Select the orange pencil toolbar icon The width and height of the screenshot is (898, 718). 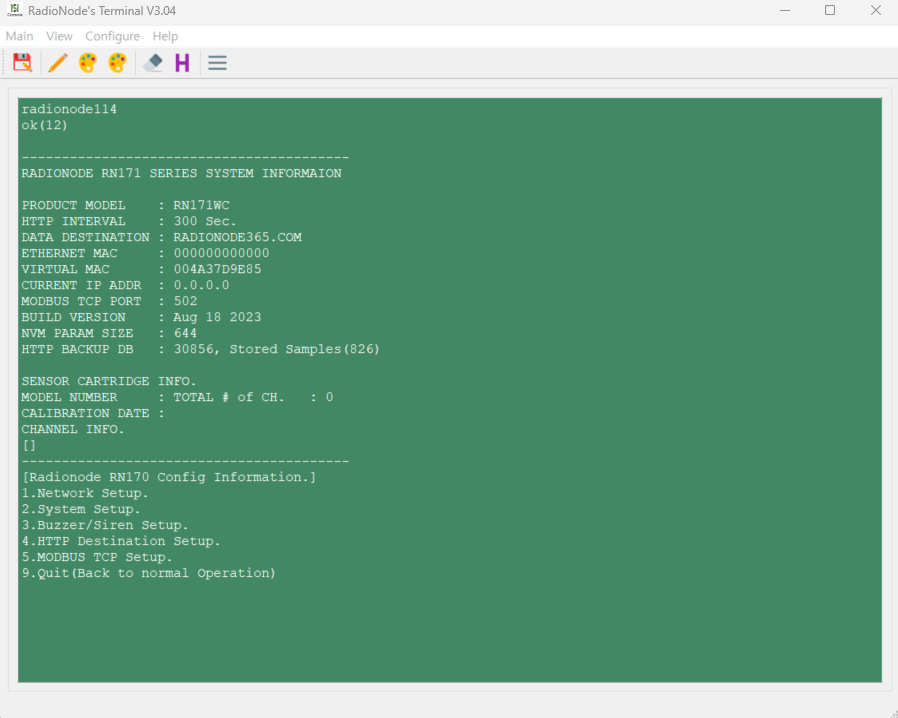point(58,62)
